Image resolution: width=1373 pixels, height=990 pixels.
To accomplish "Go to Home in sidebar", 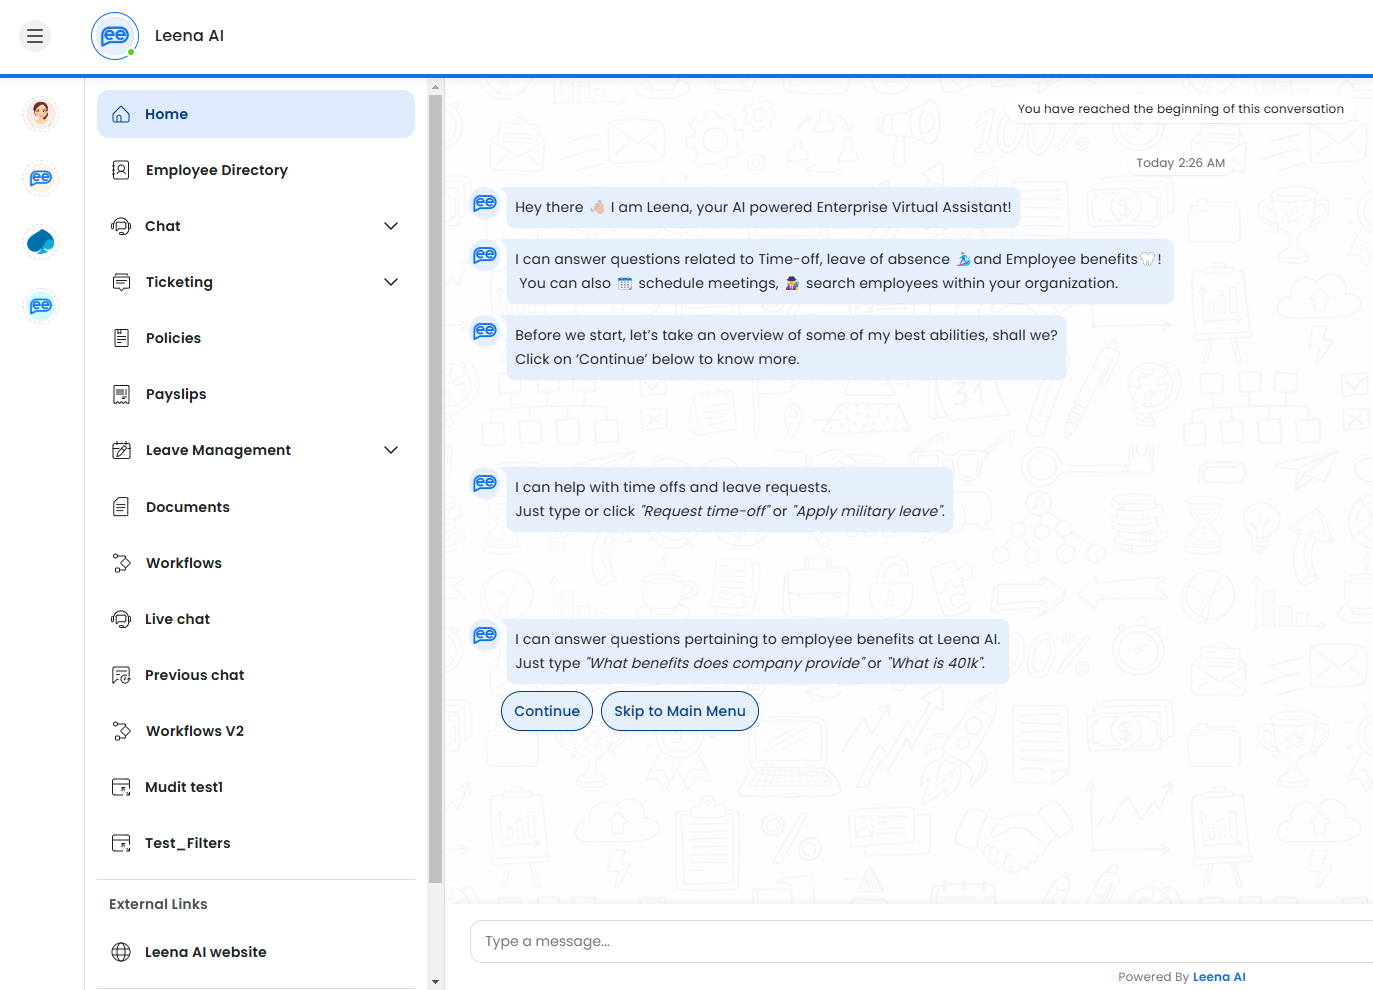I will [x=256, y=114].
